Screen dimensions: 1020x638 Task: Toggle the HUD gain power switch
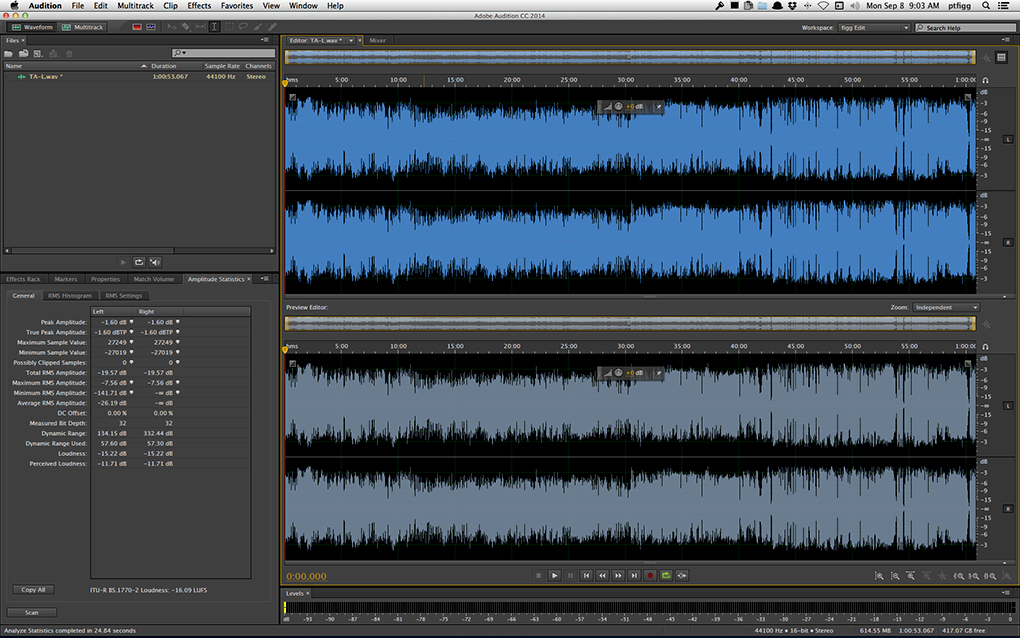[x=618, y=106]
